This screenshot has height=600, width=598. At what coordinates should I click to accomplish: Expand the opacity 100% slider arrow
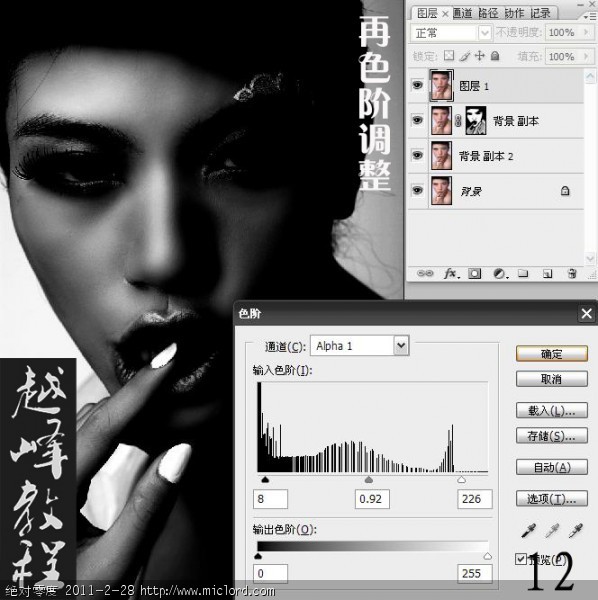(586, 33)
